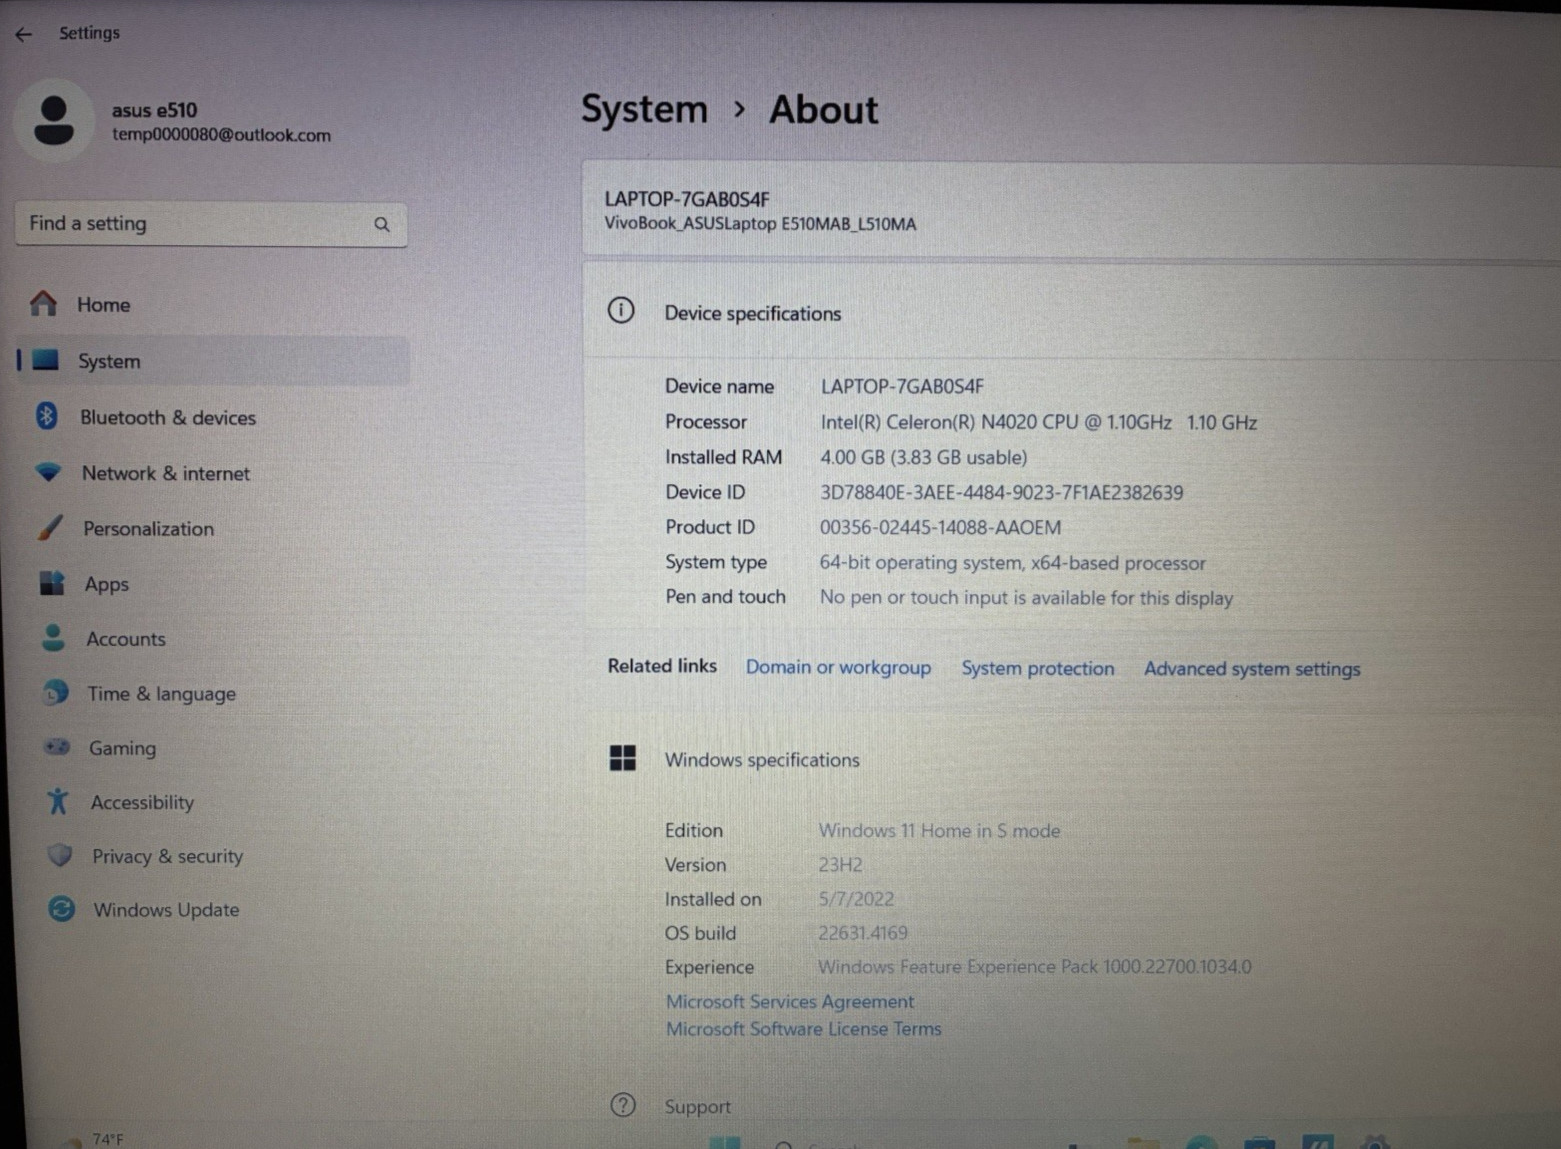1561x1149 pixels.
Task: Click the Windows Update sync icon
Action: tap(62, 909)
